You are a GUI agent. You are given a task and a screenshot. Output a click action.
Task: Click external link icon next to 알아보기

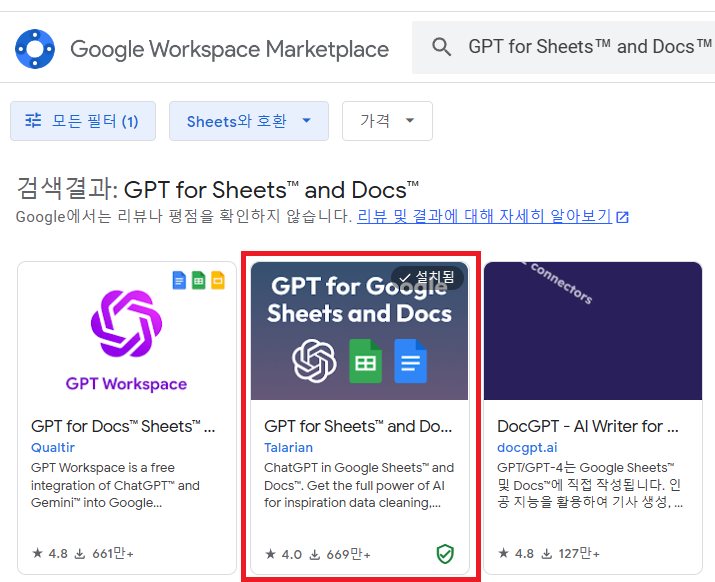622,217
